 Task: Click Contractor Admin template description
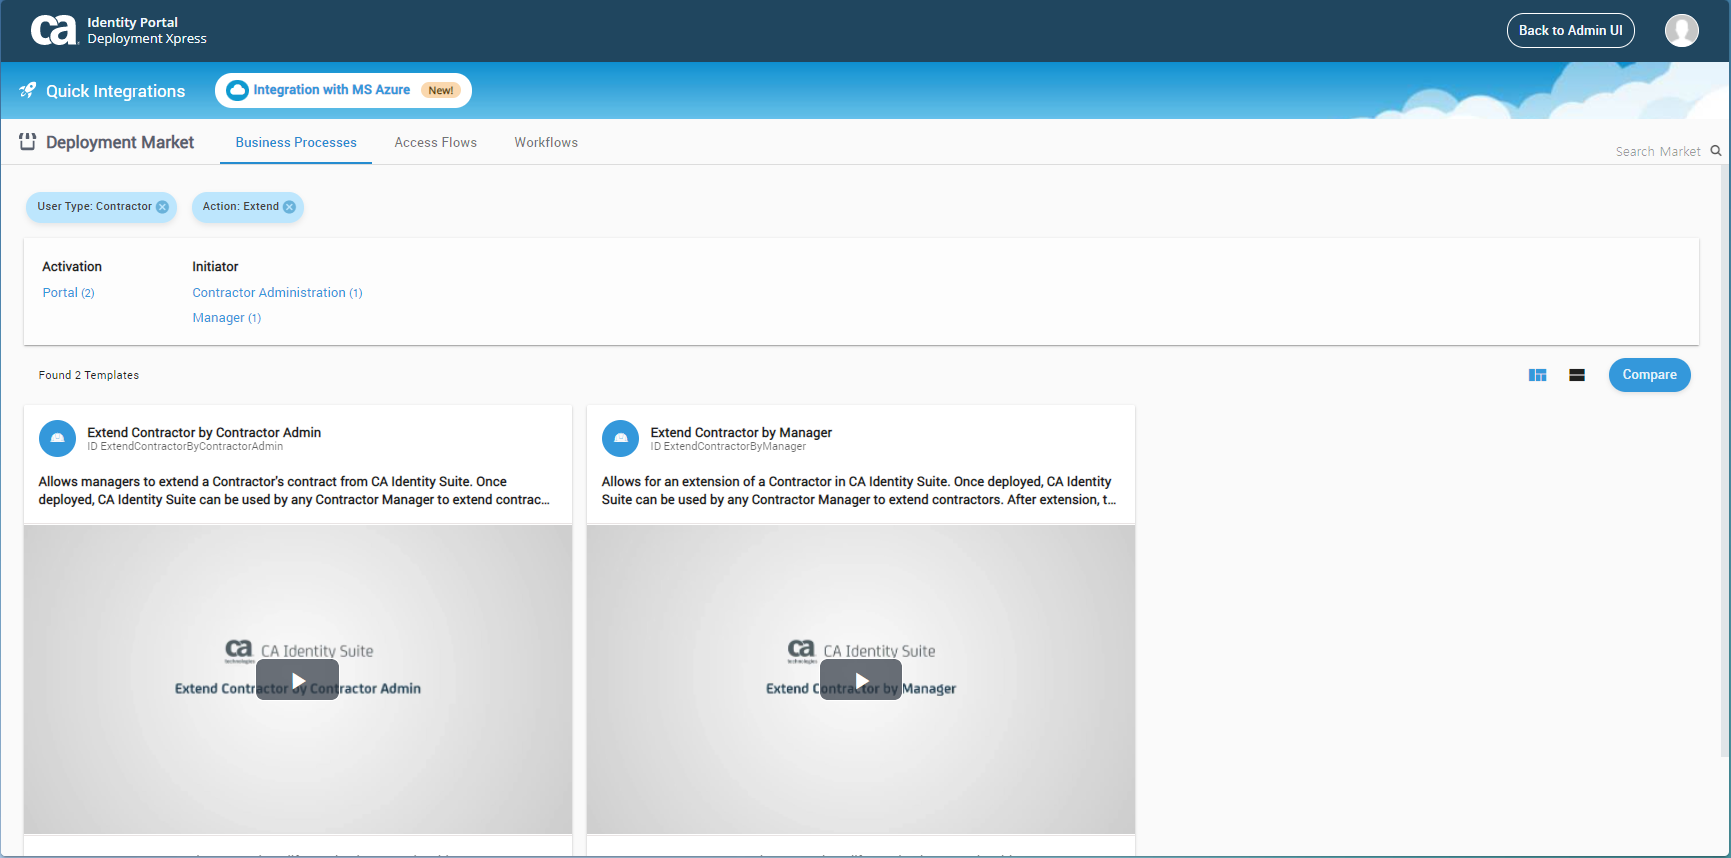(294, 491)
